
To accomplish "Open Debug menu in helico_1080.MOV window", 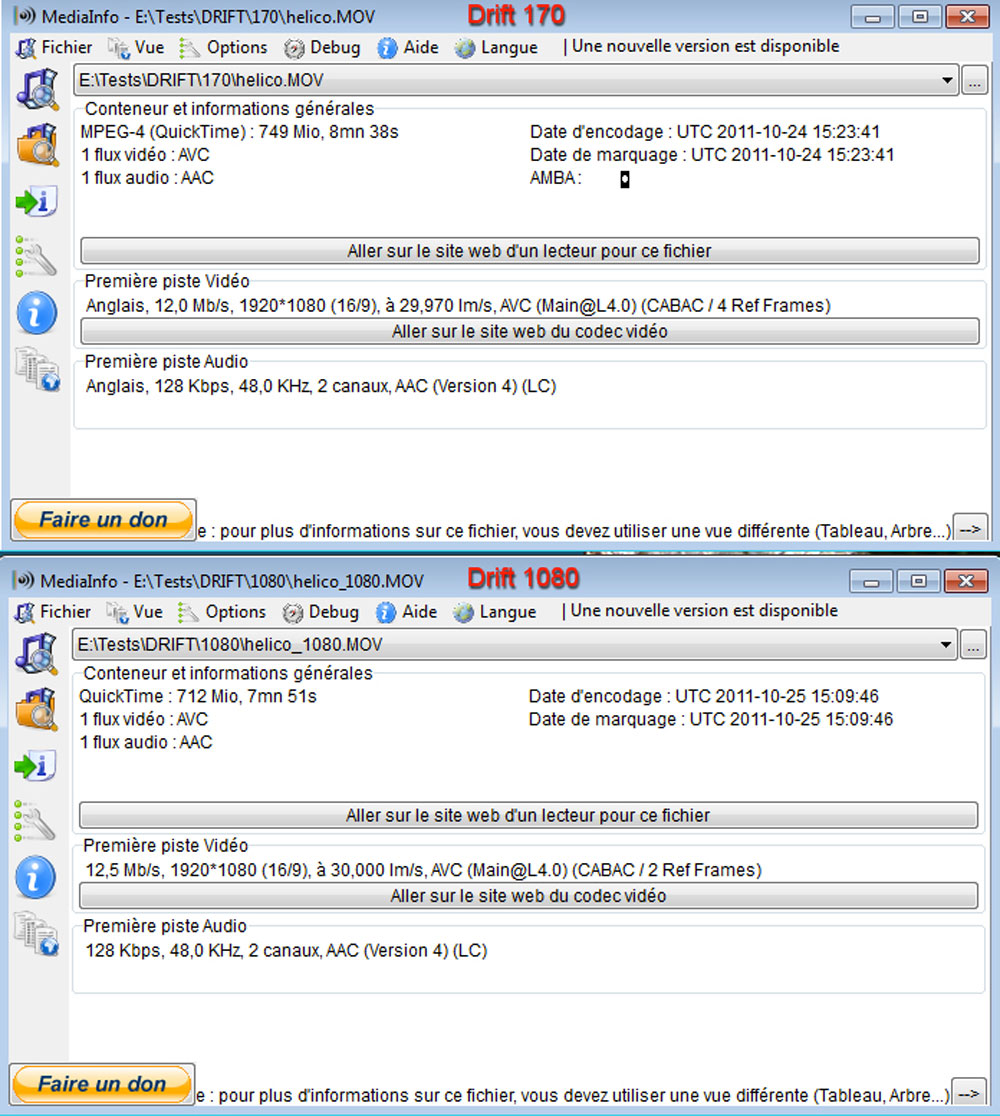I will (x=321, y=612).
